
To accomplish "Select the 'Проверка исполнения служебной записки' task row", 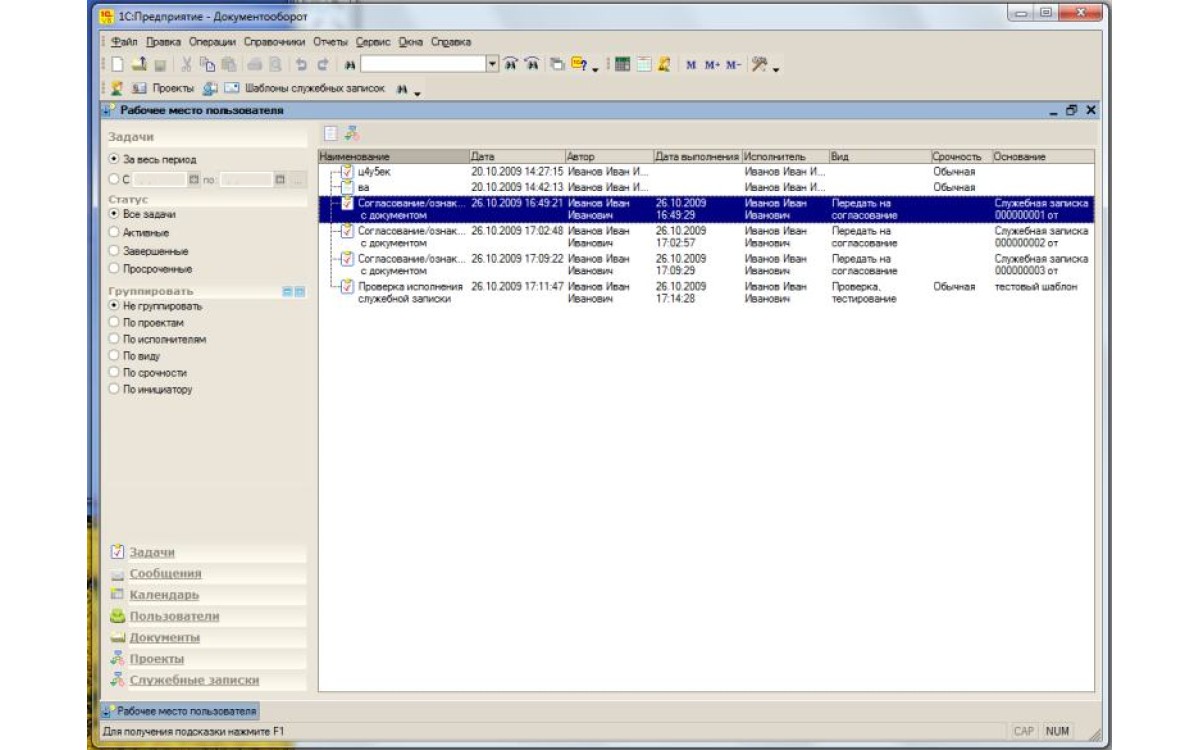I will coord(410,292).
